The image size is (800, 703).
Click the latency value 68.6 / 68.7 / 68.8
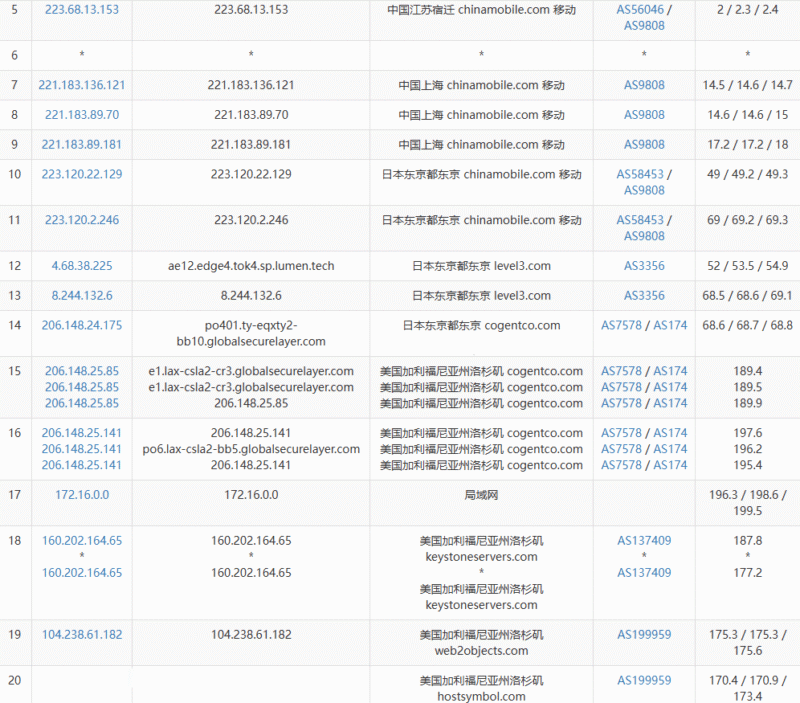point(747,325)
